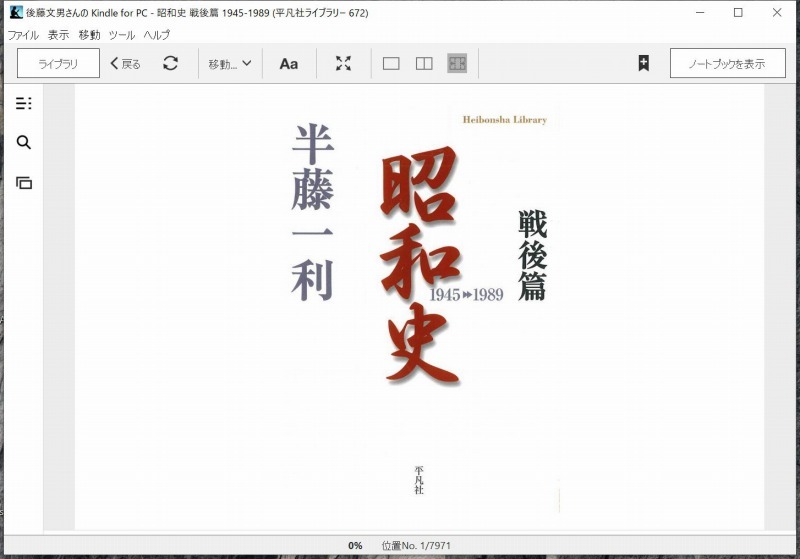Open the 移動 dropdown in toolbar
Screen dimensions: 800x559
(x=230, y=64)
